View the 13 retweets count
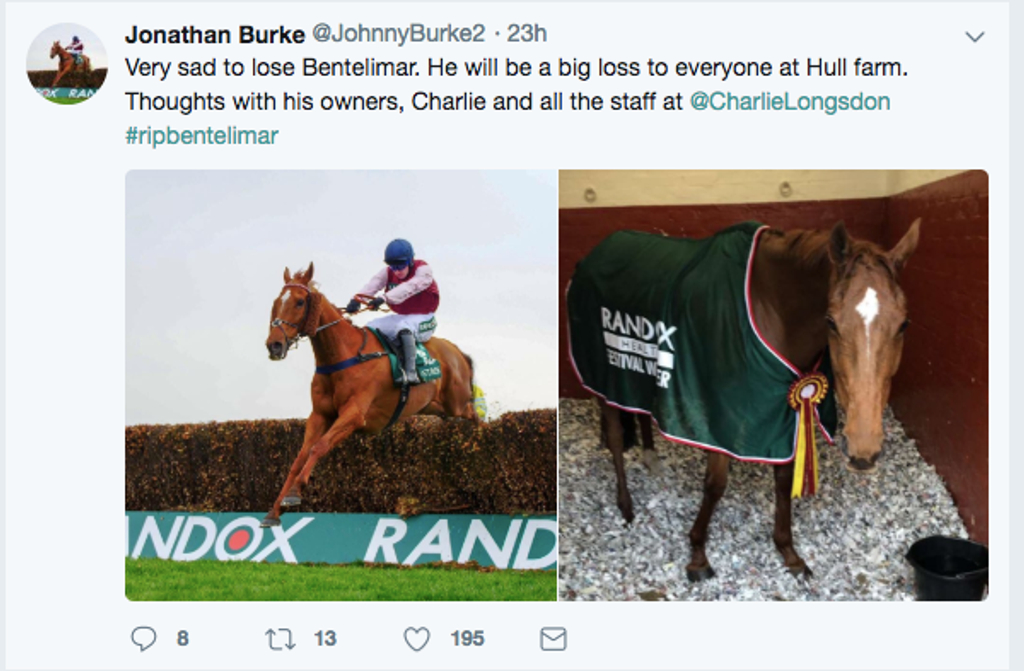The width and height of the screenshot is (1024, 671). point(325,638)
